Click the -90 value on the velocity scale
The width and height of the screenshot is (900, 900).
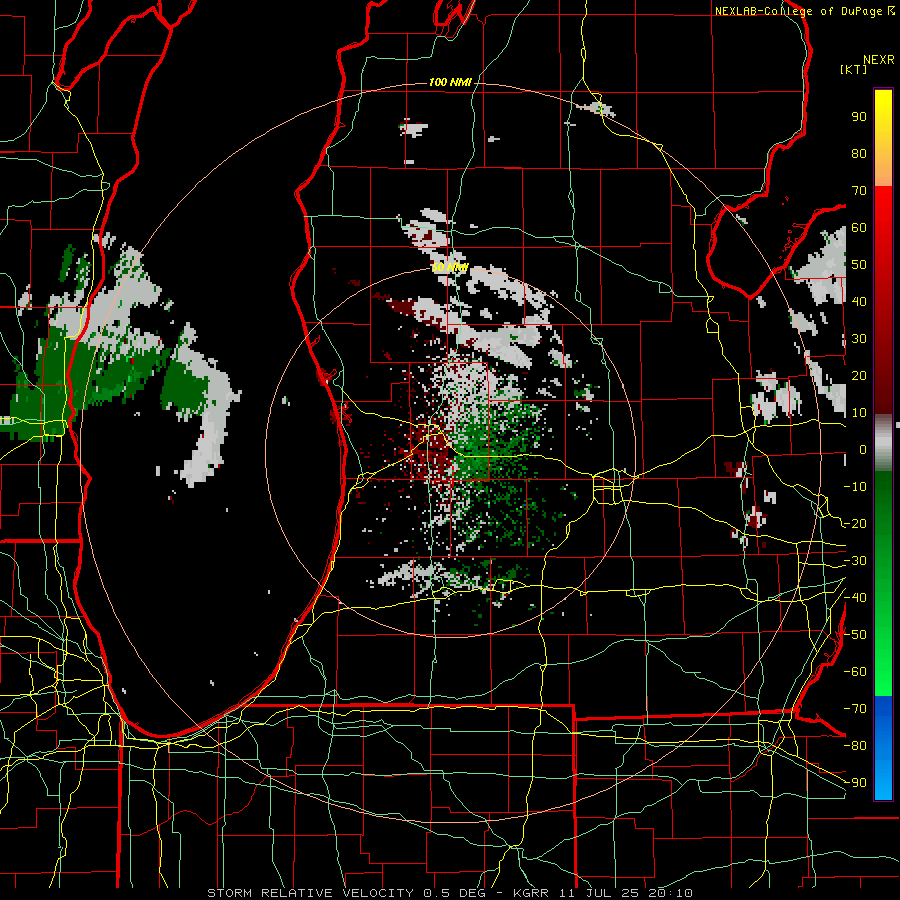pos(855,783)
